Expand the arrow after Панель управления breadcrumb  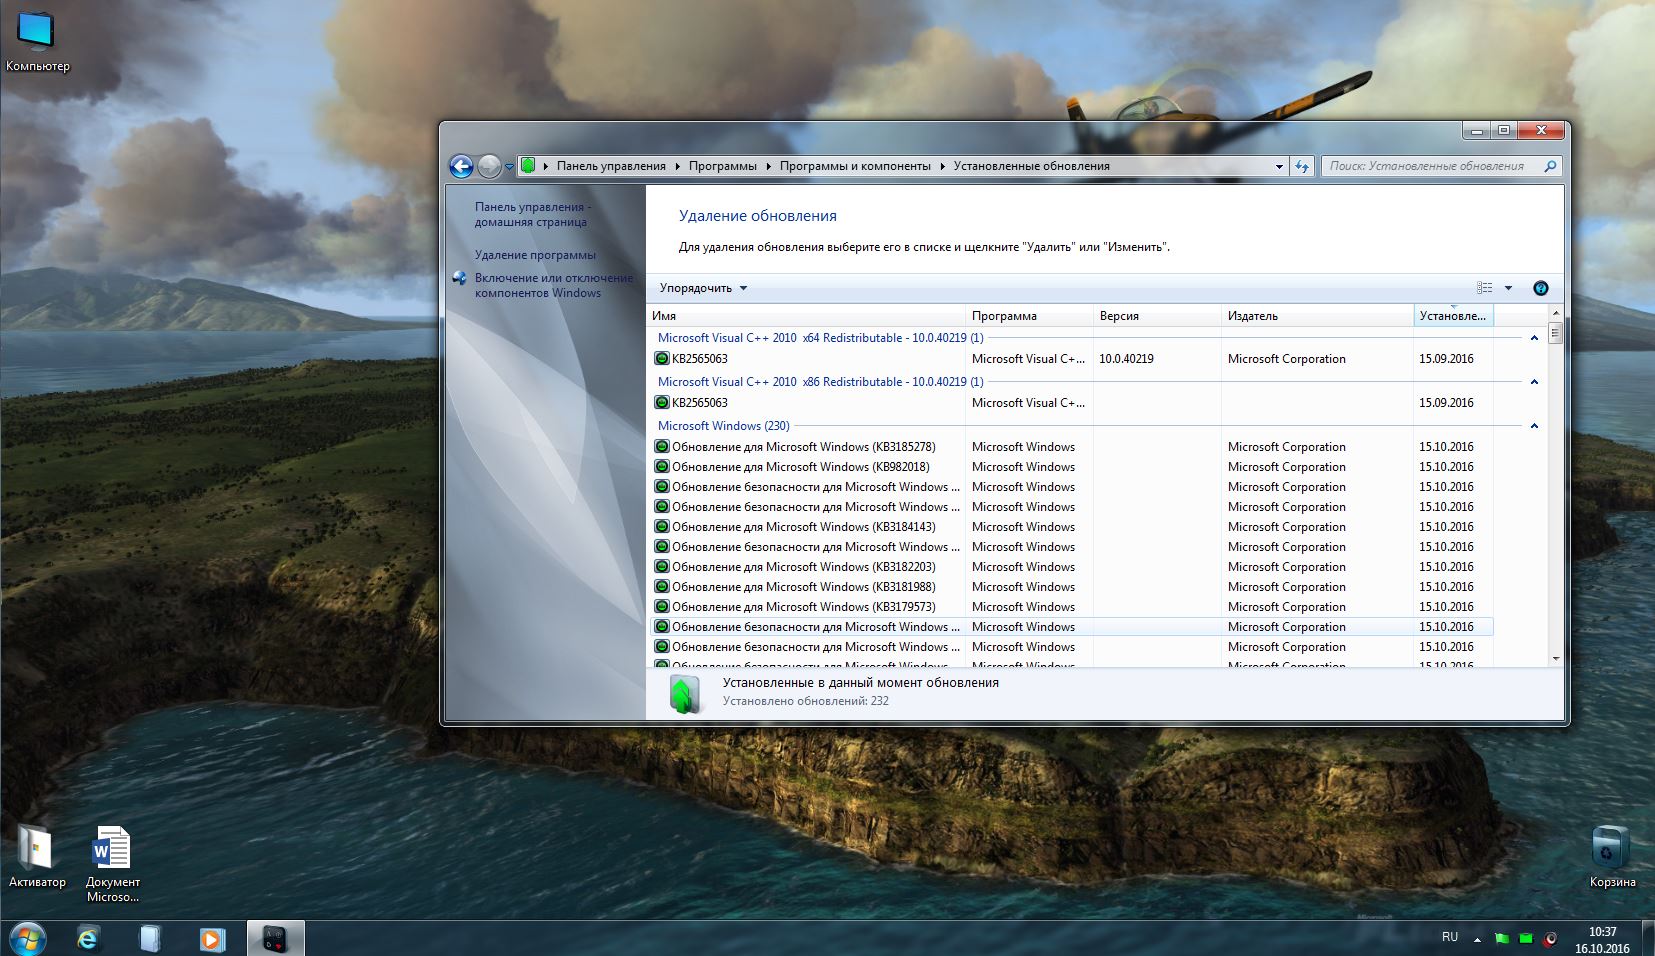tap(677, 166)
